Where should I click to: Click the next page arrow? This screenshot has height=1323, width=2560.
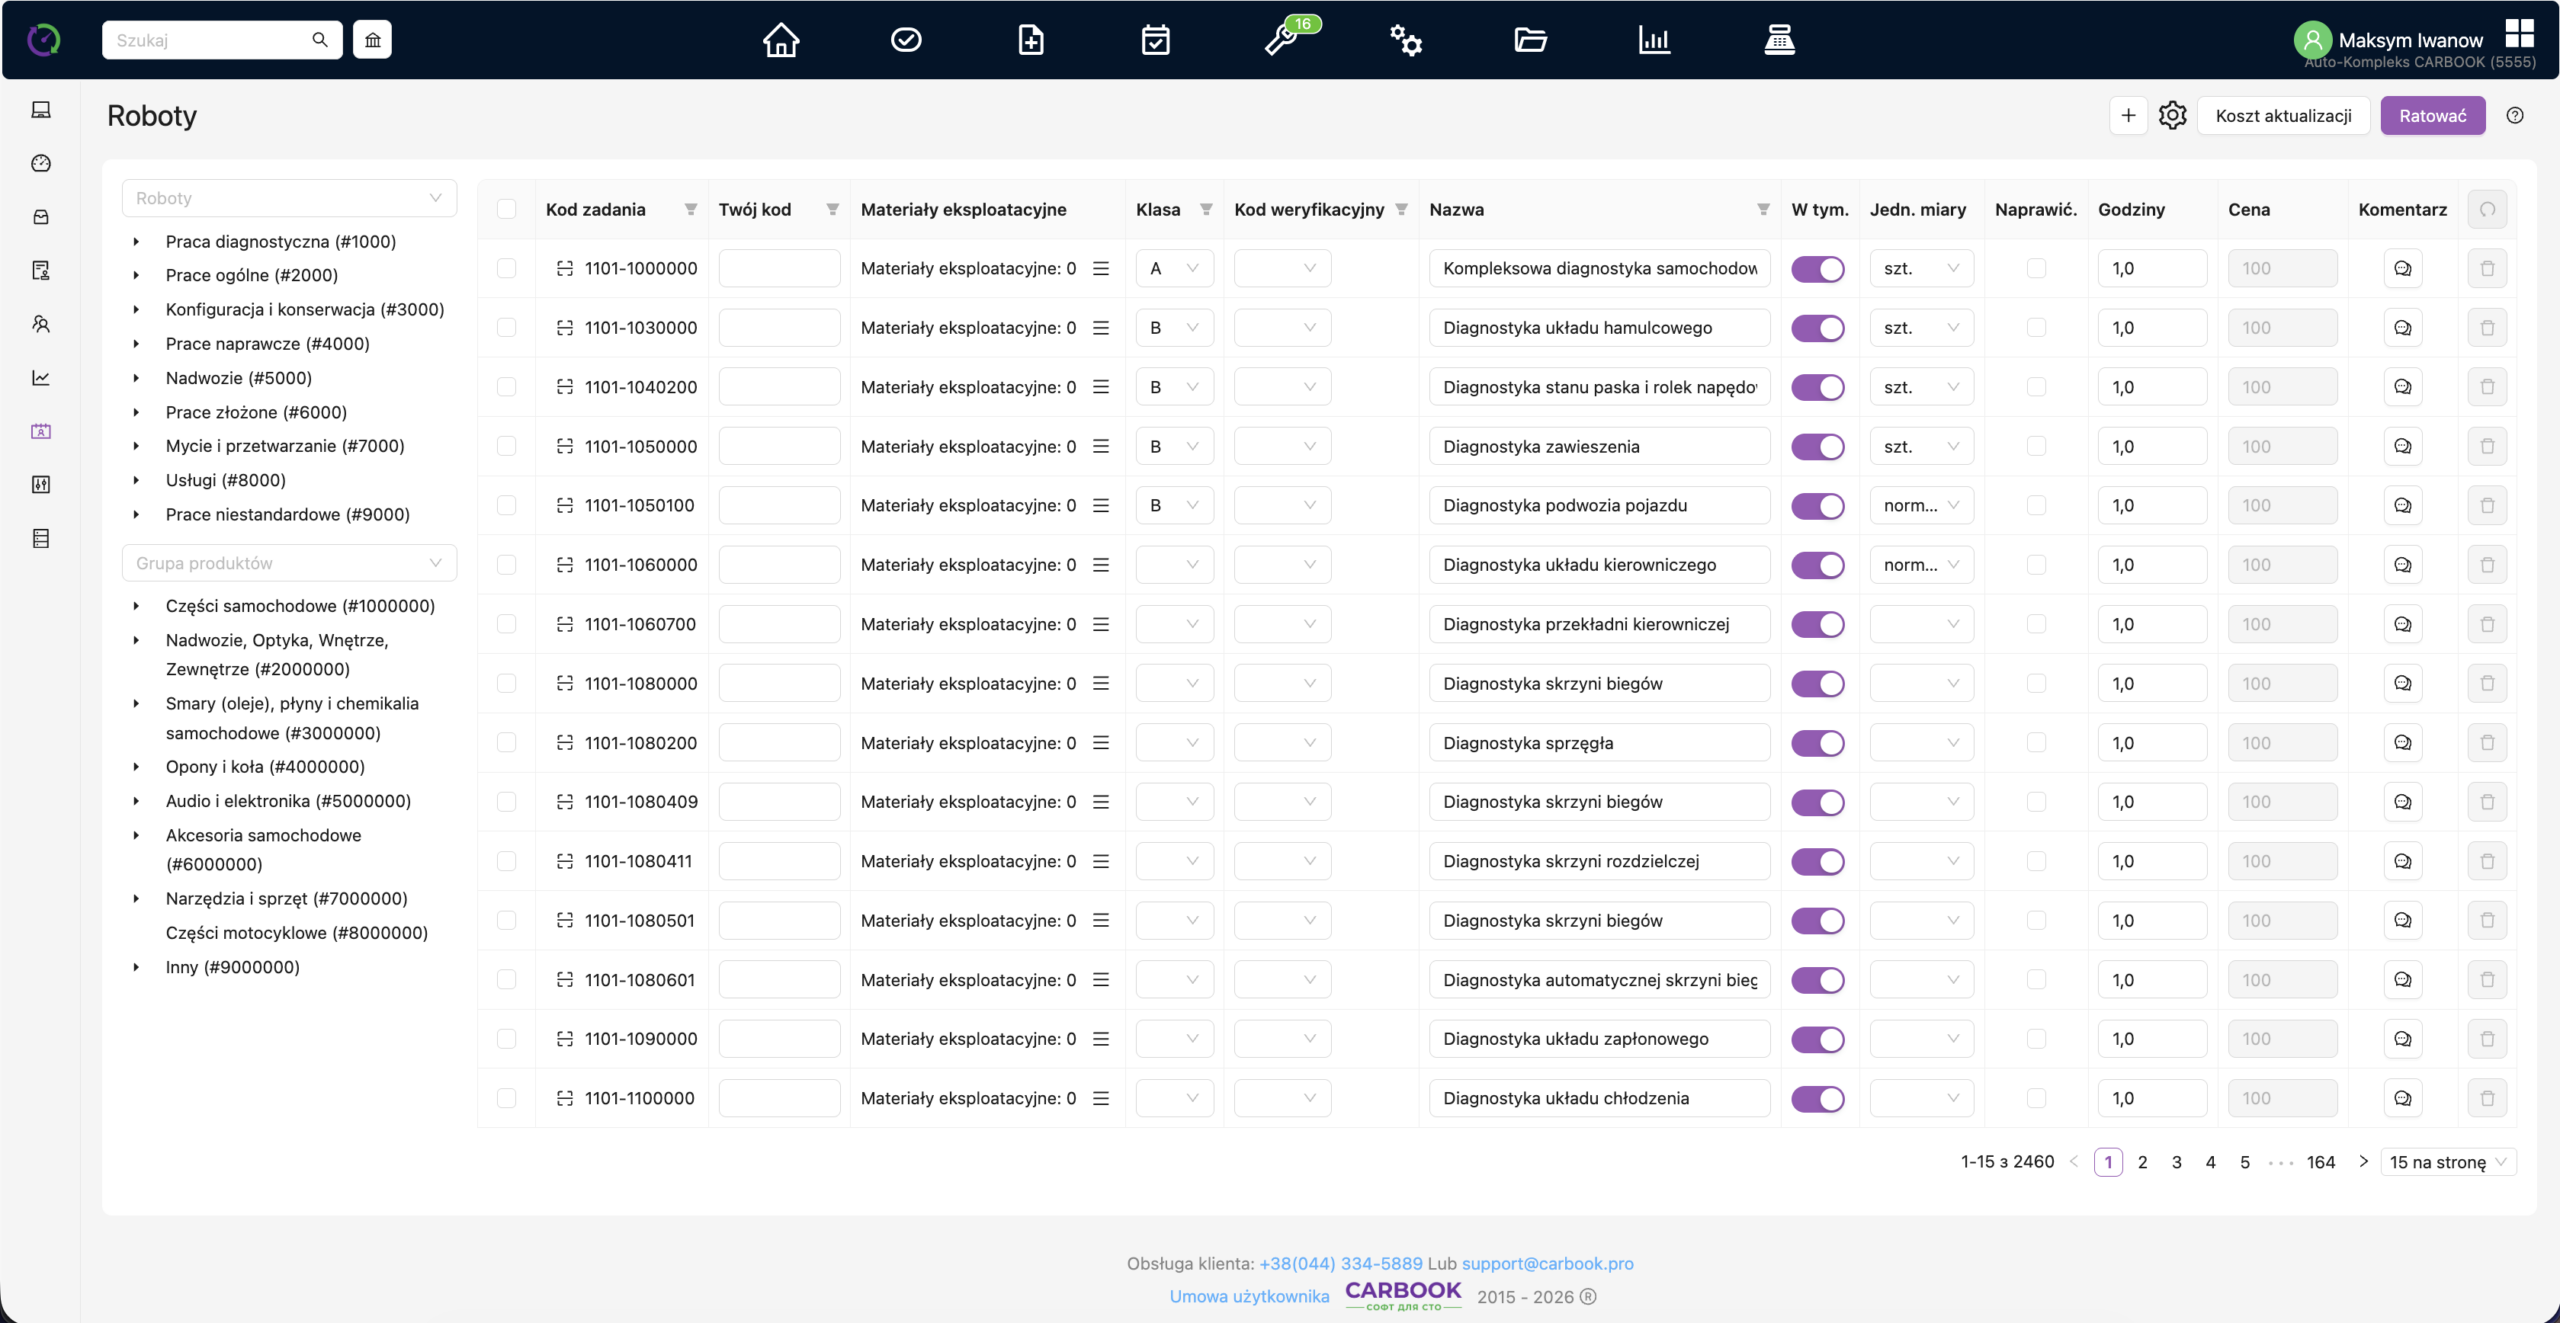click(x=2363, y=1161)
